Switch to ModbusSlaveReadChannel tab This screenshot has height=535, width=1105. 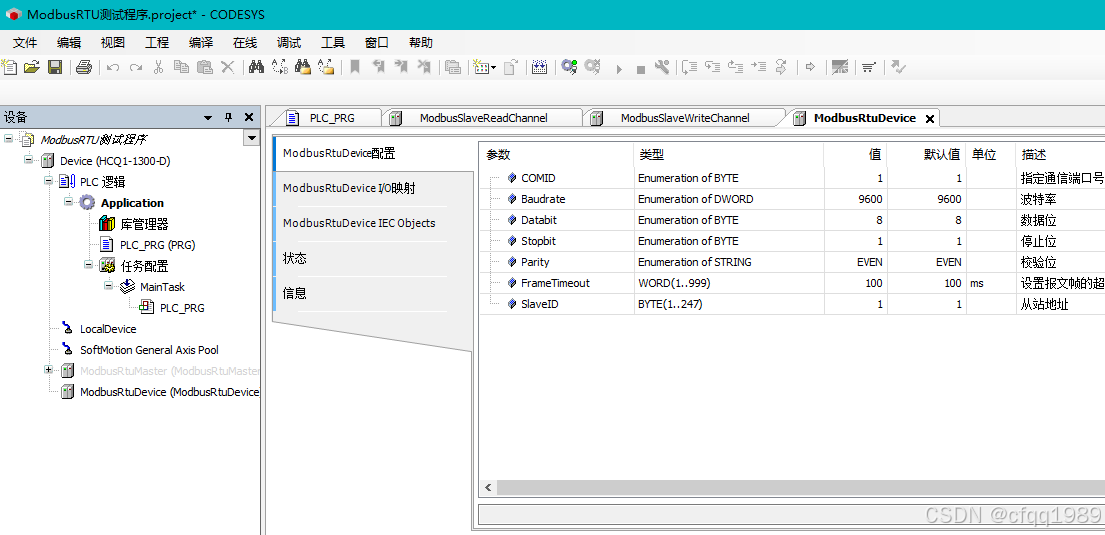[483, 118]
